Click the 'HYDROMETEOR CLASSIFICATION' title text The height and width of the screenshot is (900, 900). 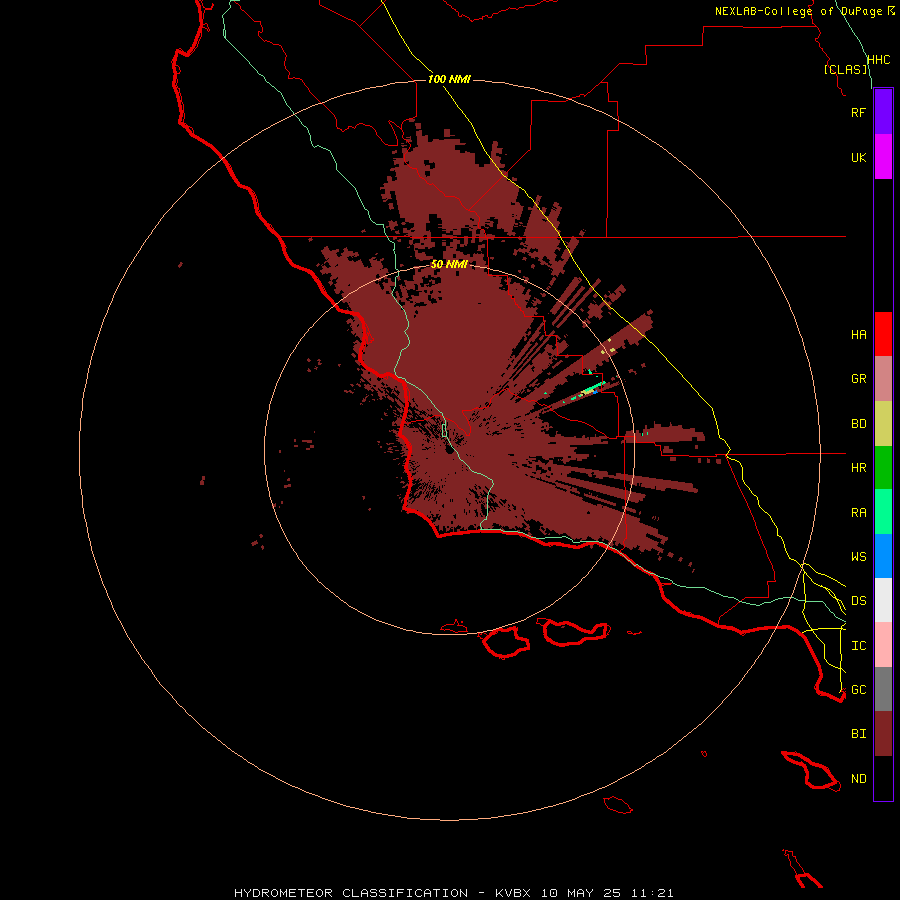pos(351,893)
